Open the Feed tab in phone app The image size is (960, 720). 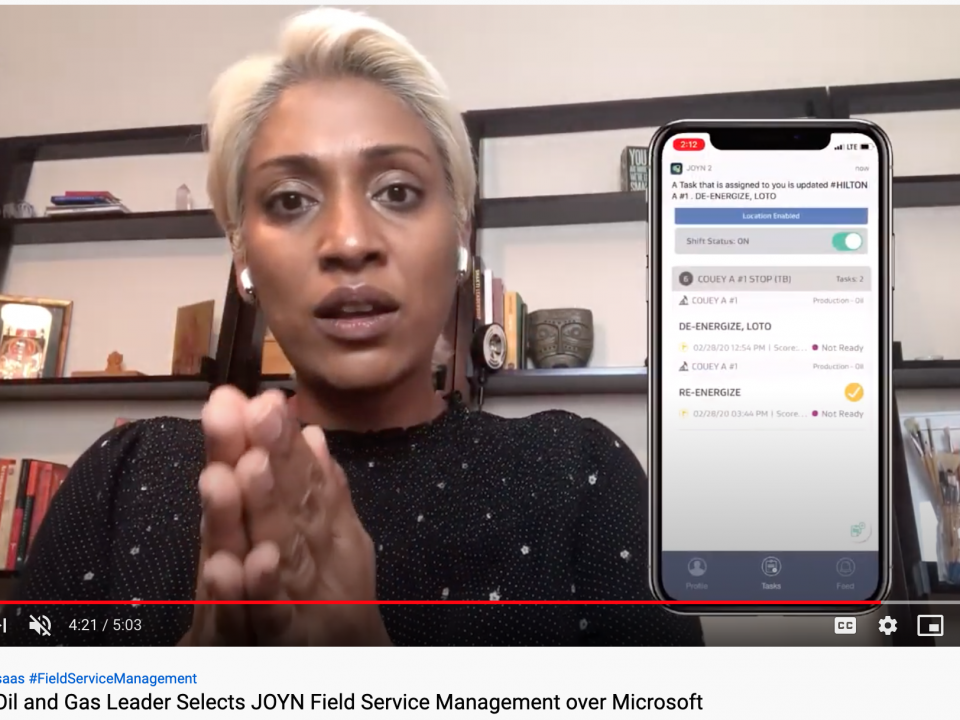(845, 573)
